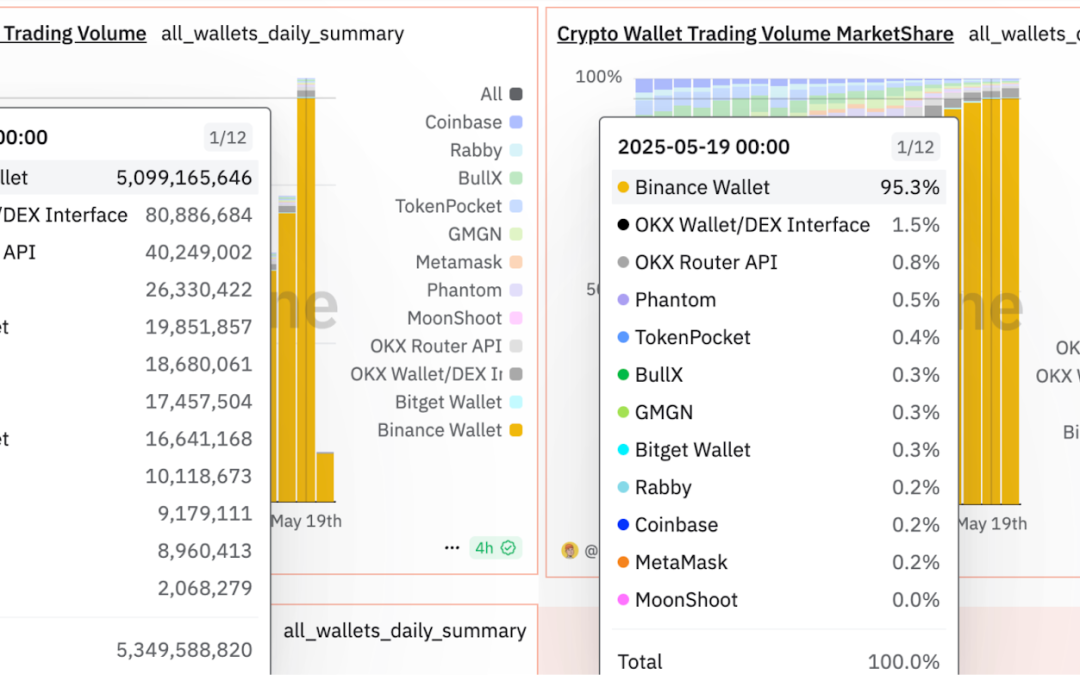Toggle the Rabby series in the legend
This screenshot has width=1080, height=675.
(486, 150)
